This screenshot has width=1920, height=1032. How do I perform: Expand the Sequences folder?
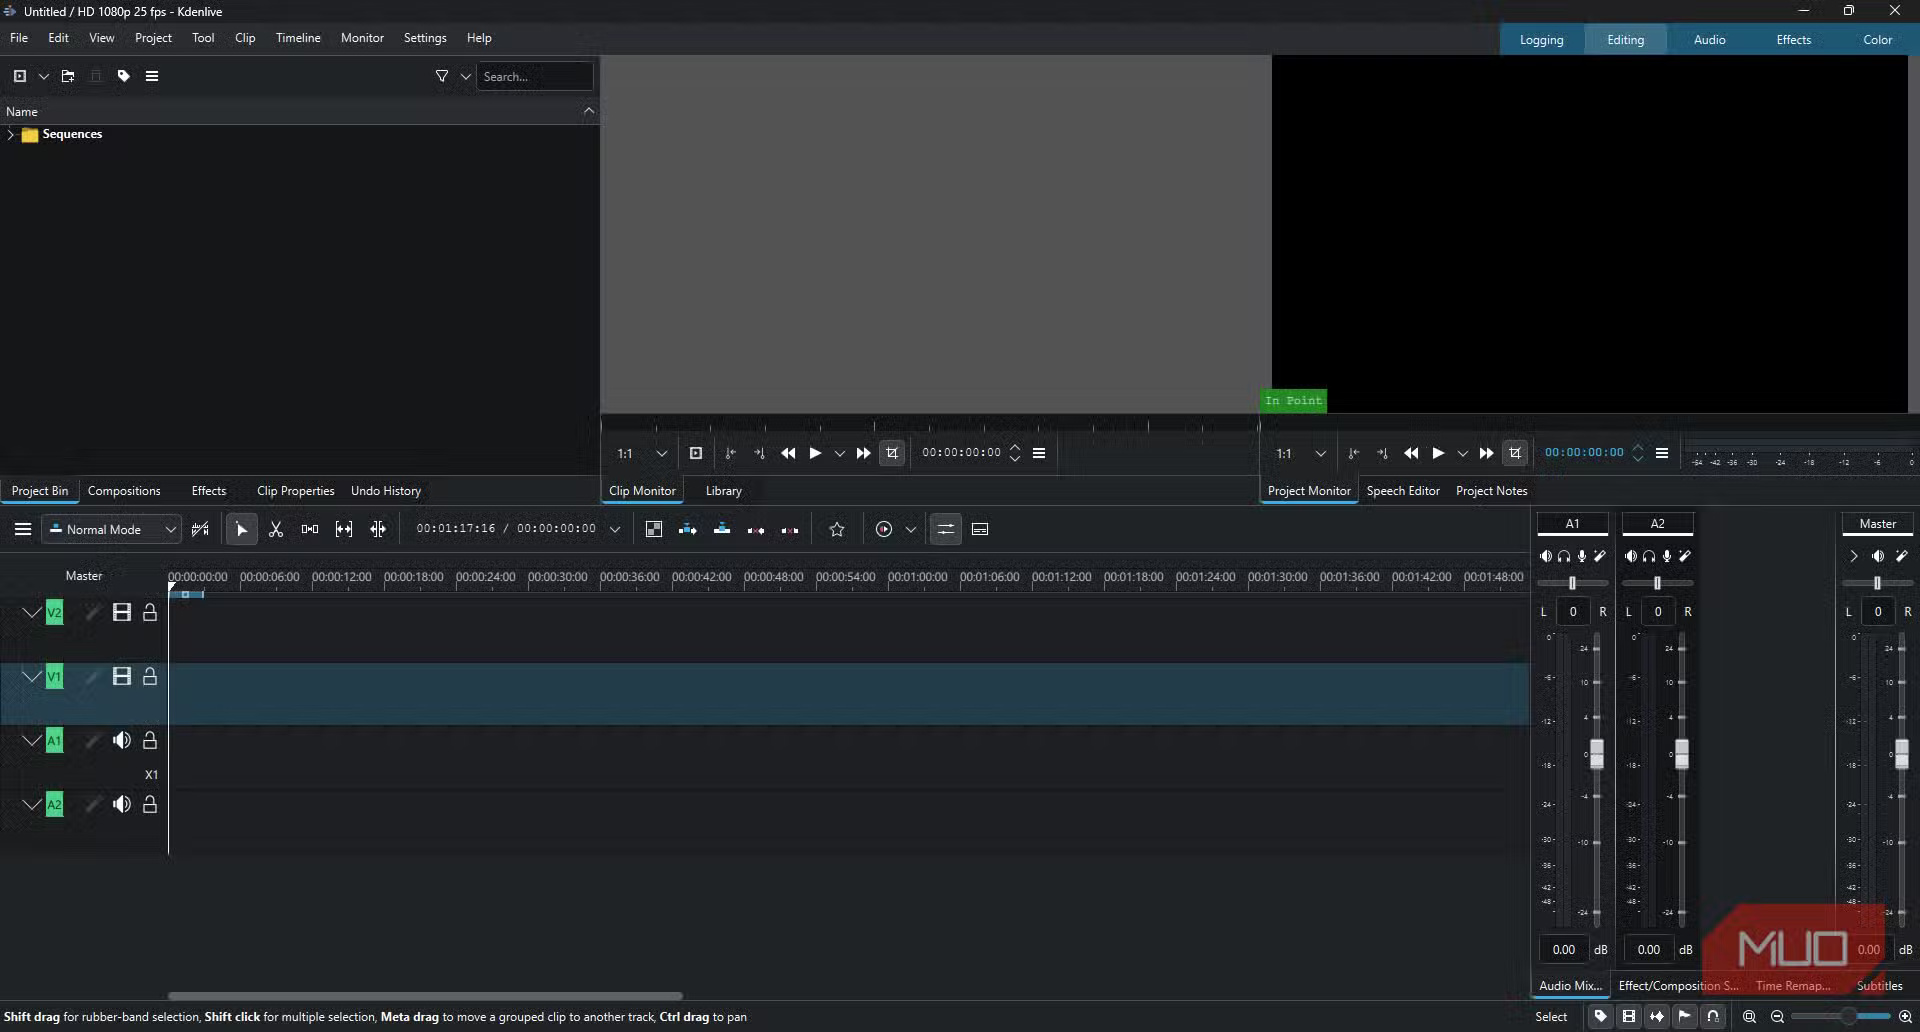point(11,134)
